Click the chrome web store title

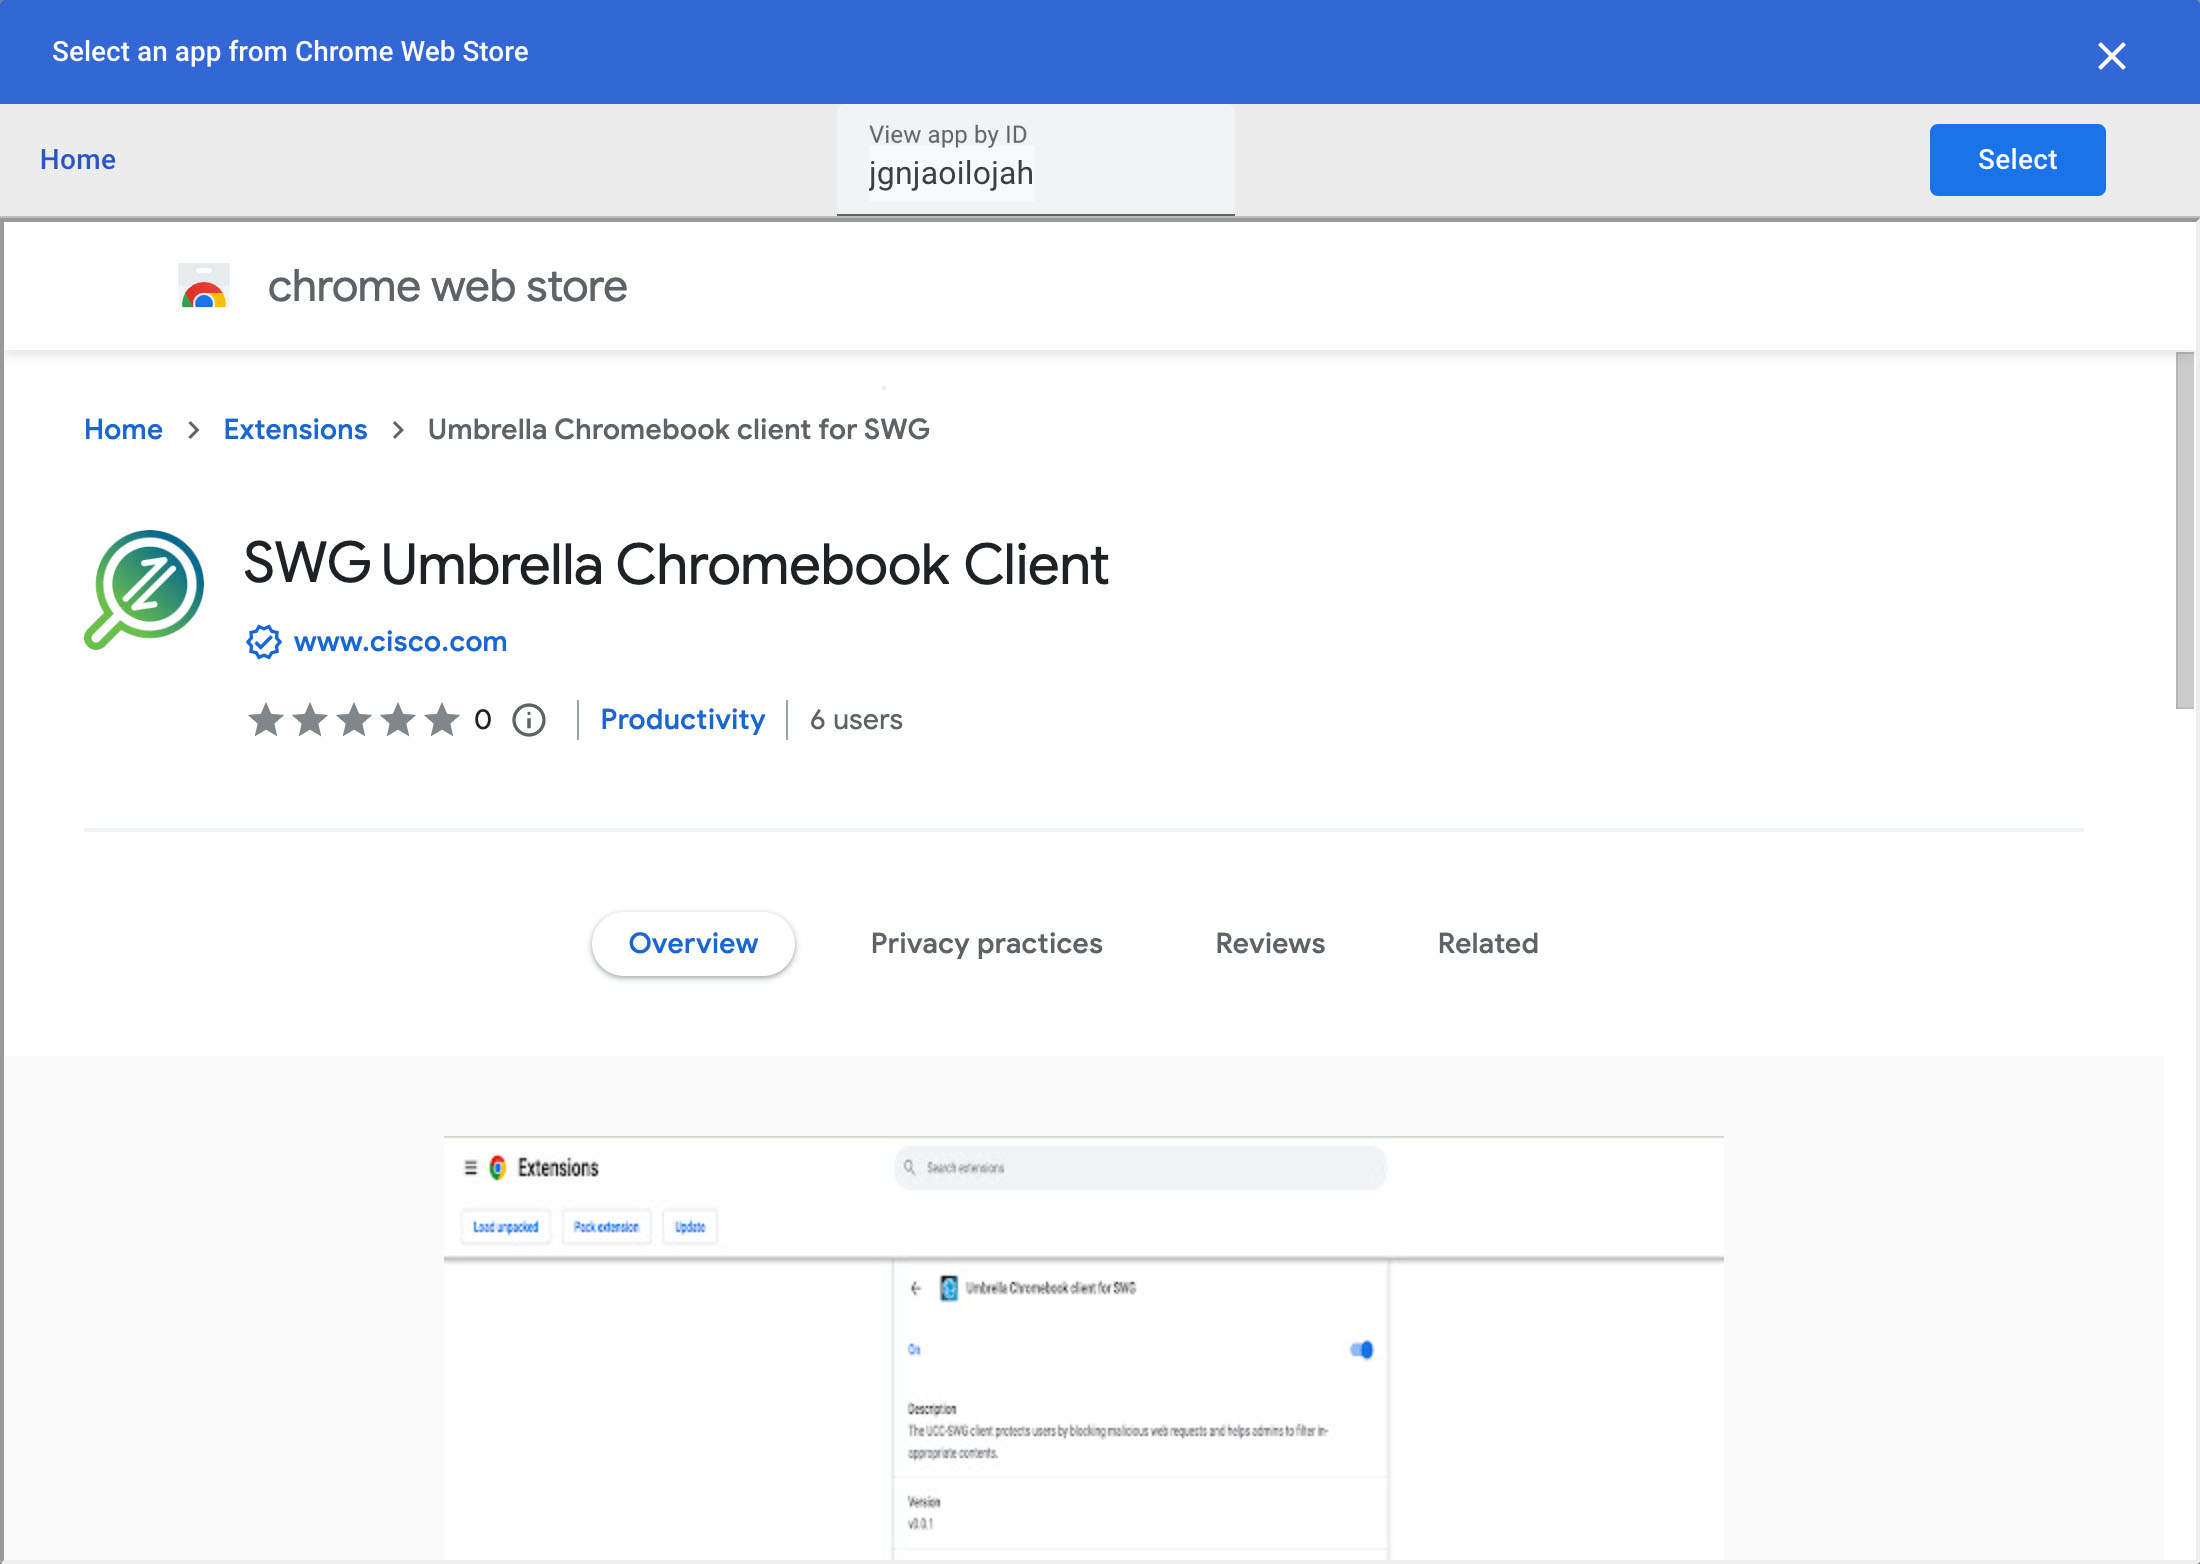pyautogui.click(x=447, y=286)
